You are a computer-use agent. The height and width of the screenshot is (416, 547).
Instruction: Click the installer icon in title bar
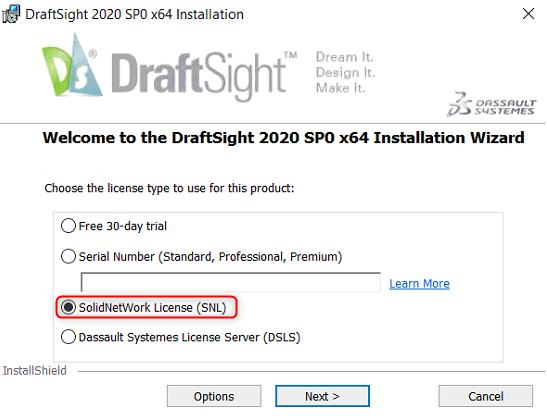(x=10, y=14)
